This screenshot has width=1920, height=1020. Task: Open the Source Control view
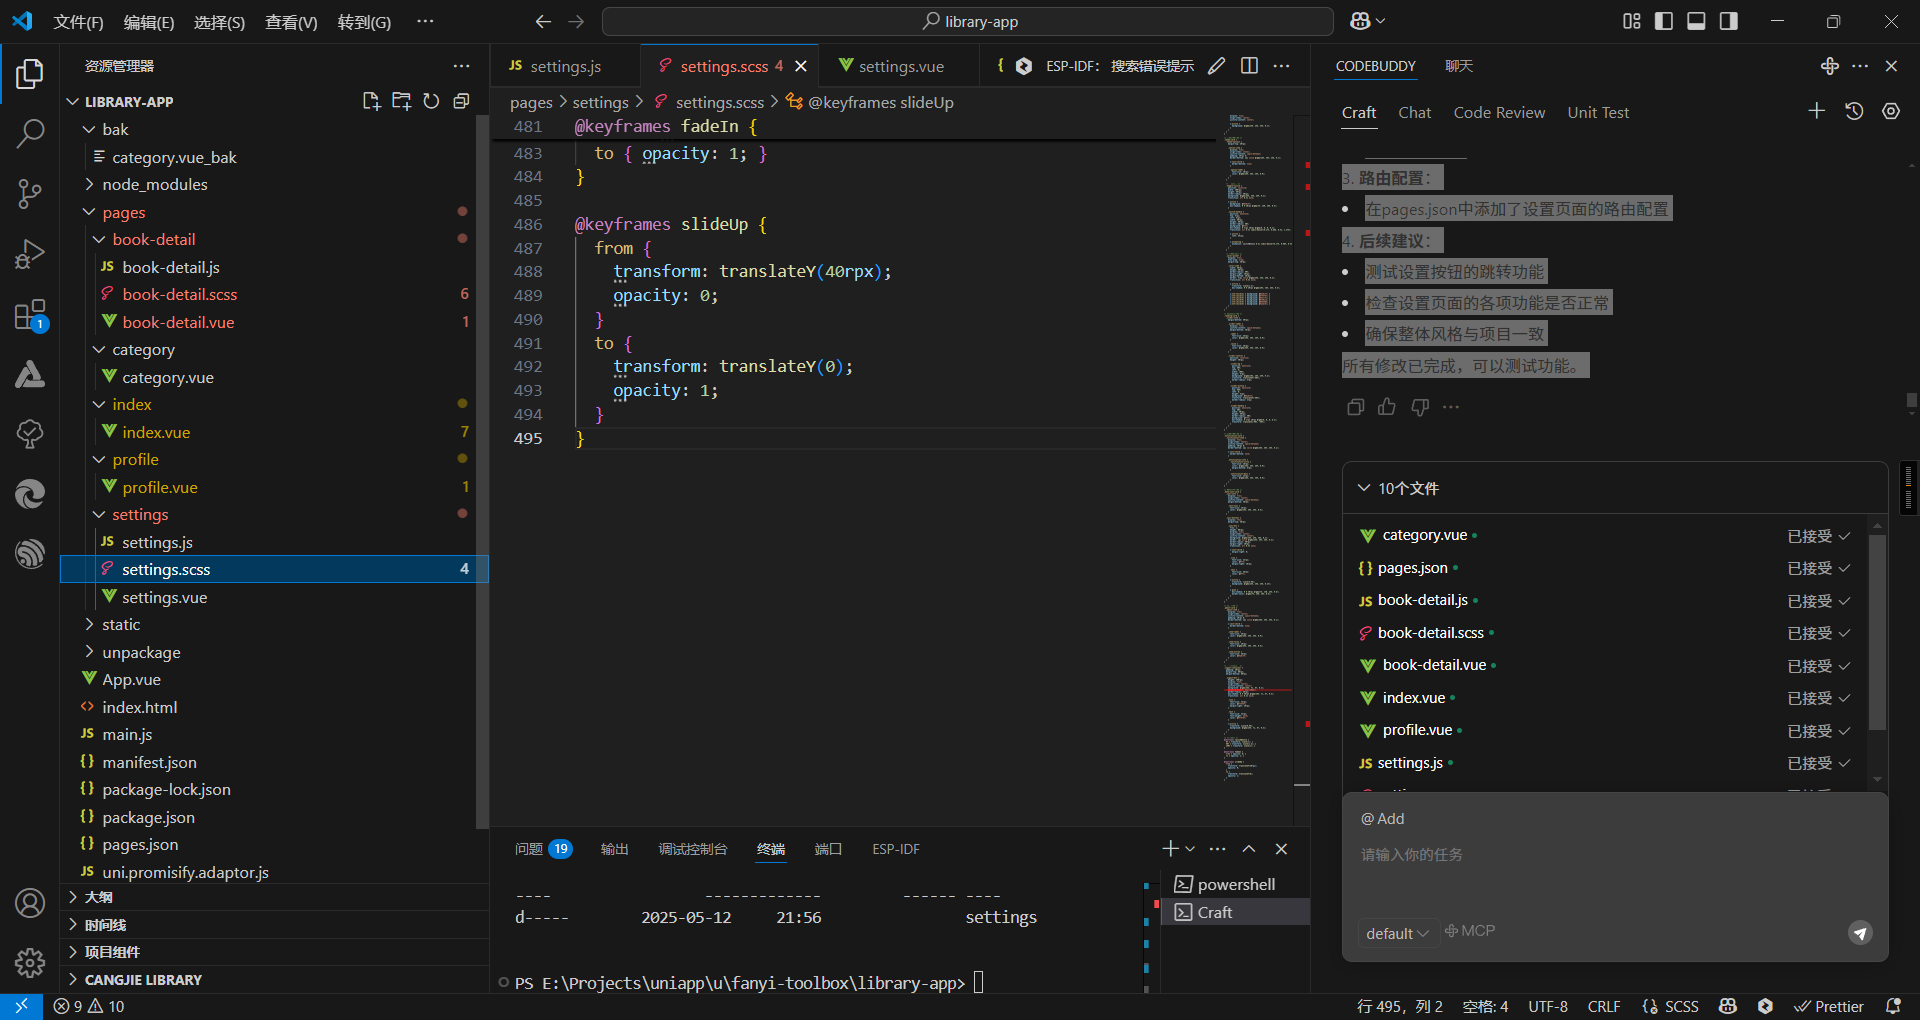pyautogui.click(x=30, y=193)
